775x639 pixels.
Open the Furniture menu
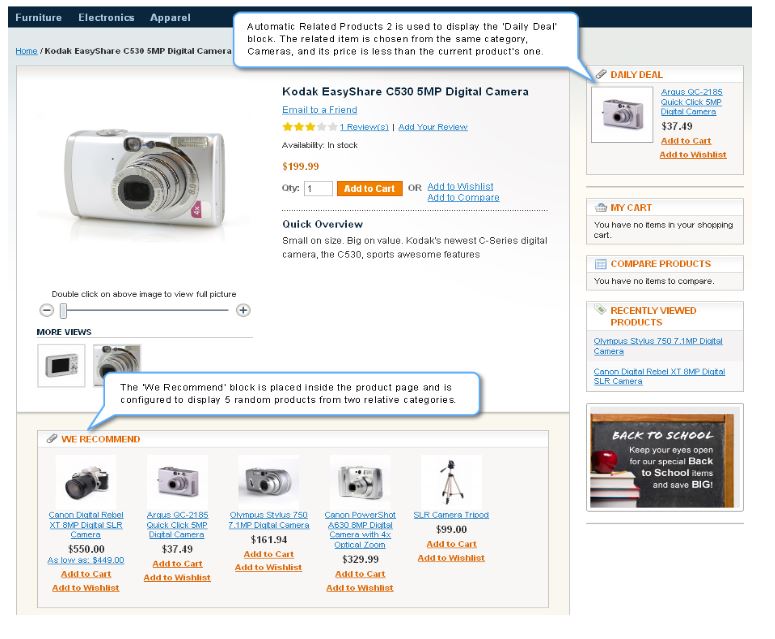pyautogui.click(x=39, y=17)
